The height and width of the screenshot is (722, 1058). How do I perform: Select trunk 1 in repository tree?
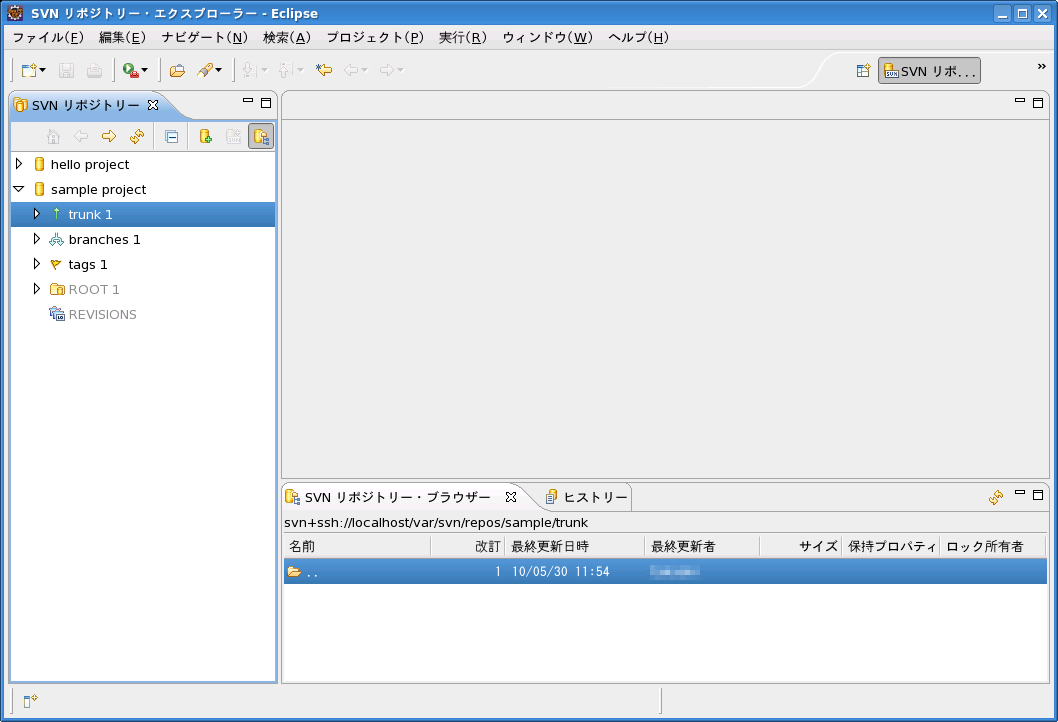pyautogui.click(x=90, y=215)
